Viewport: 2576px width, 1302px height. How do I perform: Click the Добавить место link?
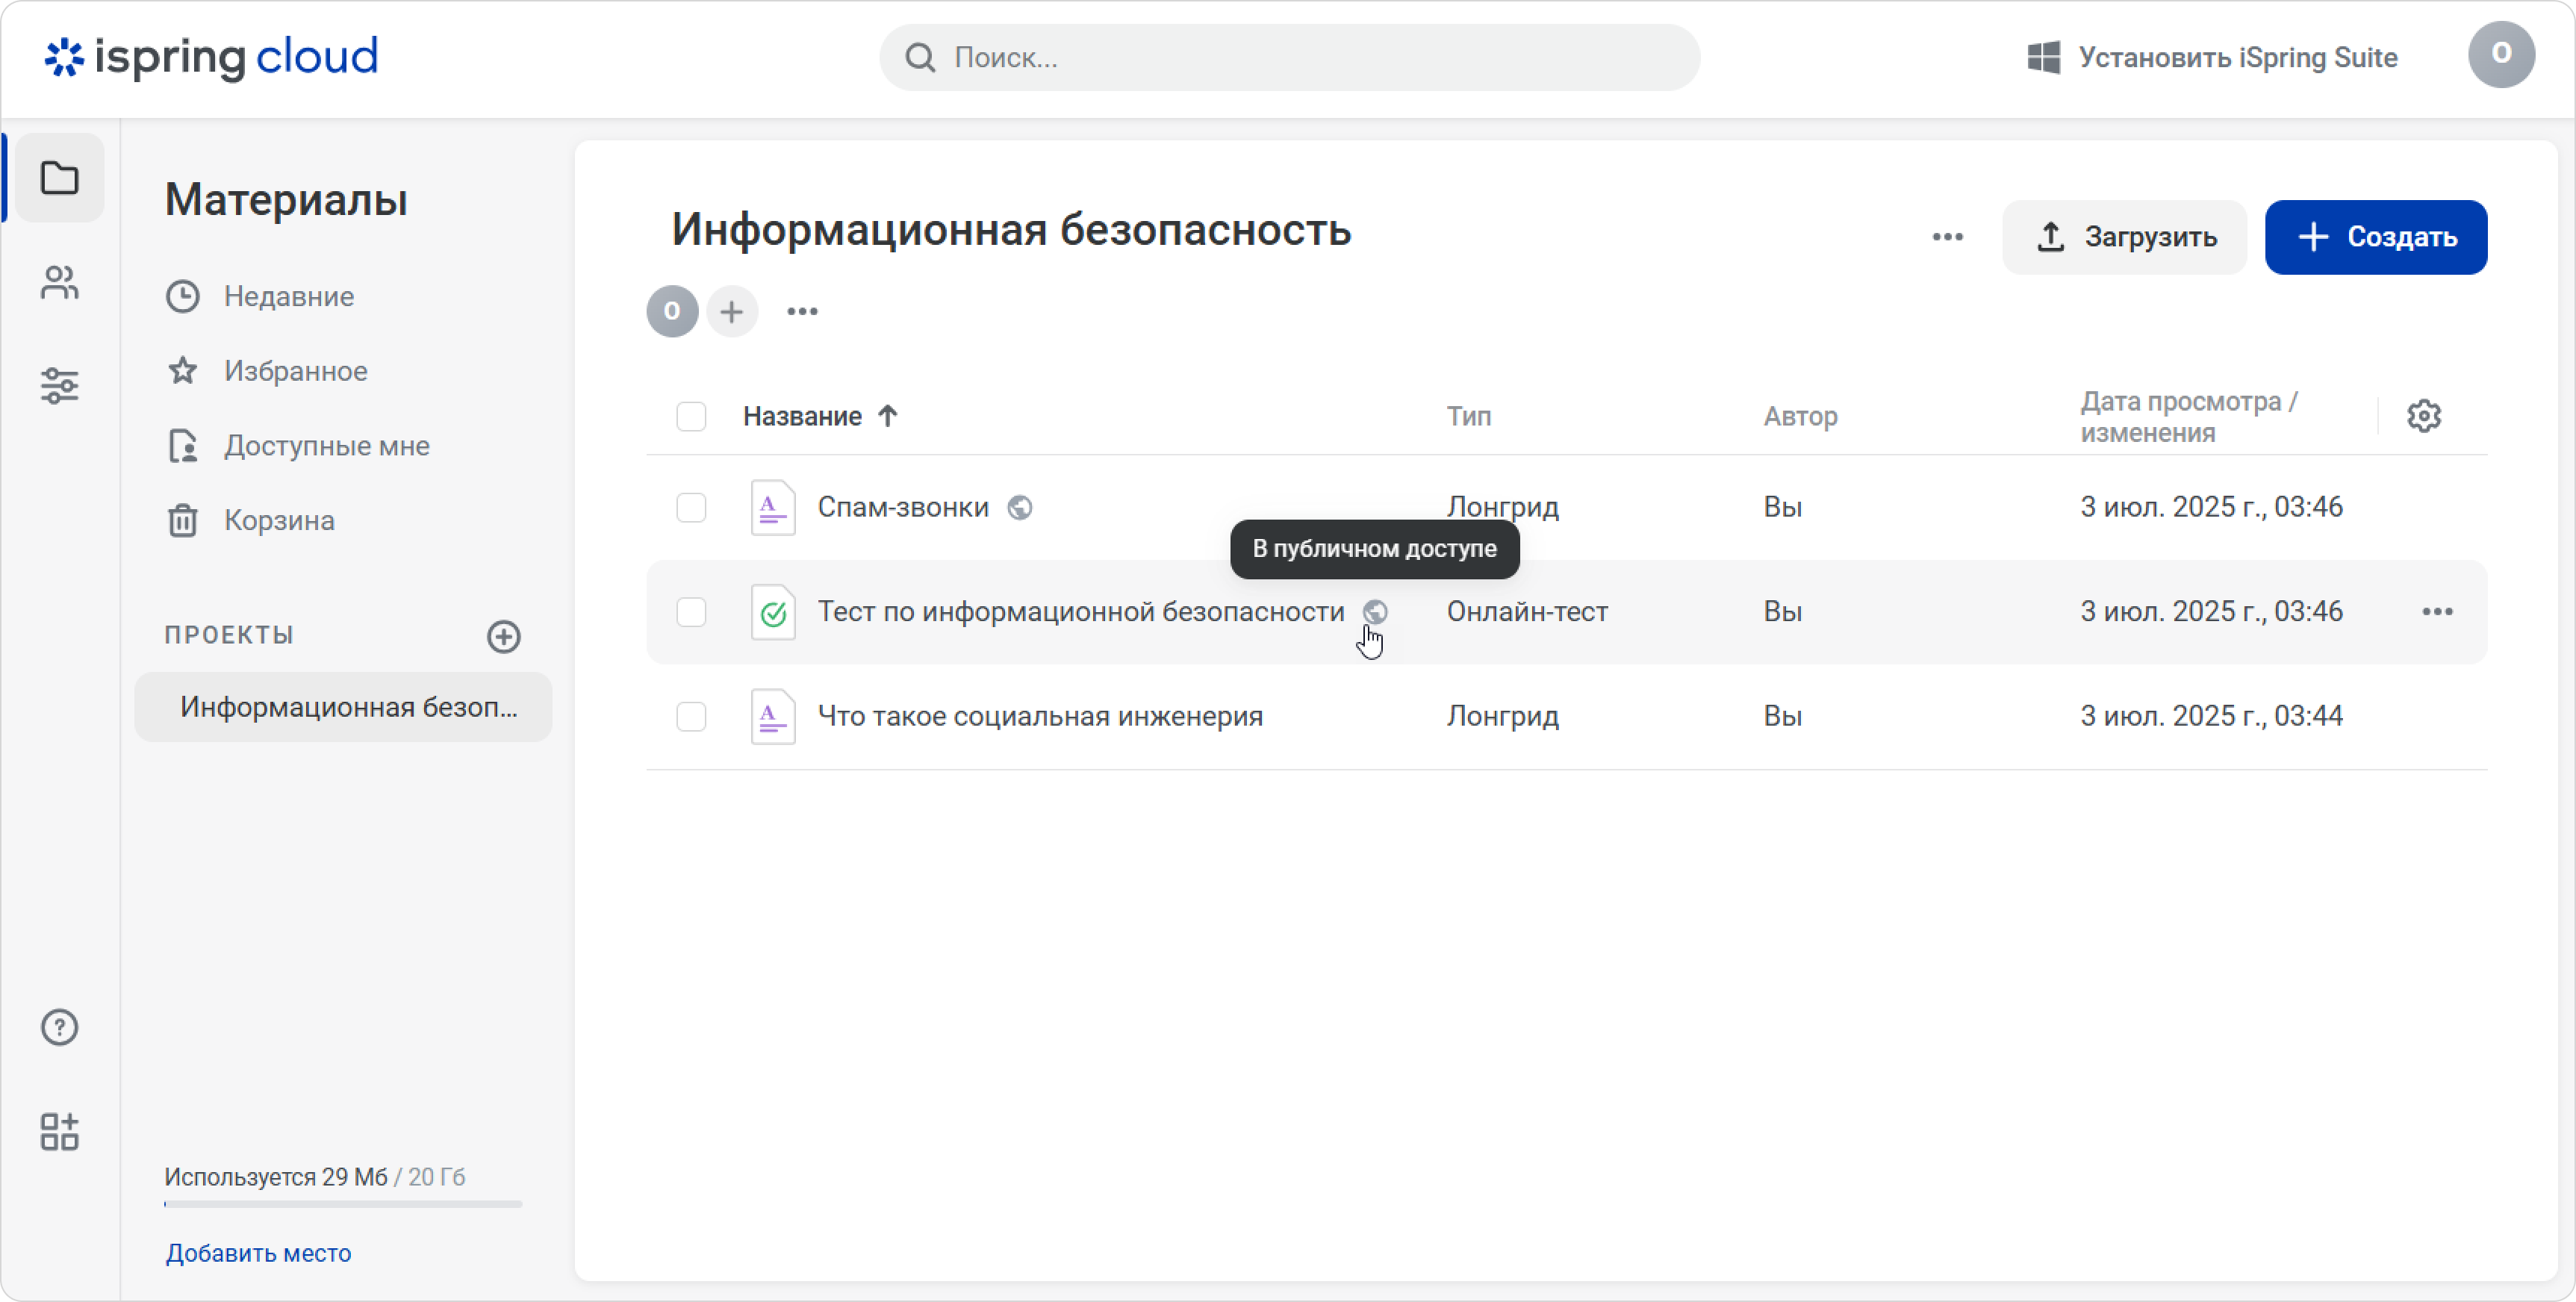tap(258, 1253)
